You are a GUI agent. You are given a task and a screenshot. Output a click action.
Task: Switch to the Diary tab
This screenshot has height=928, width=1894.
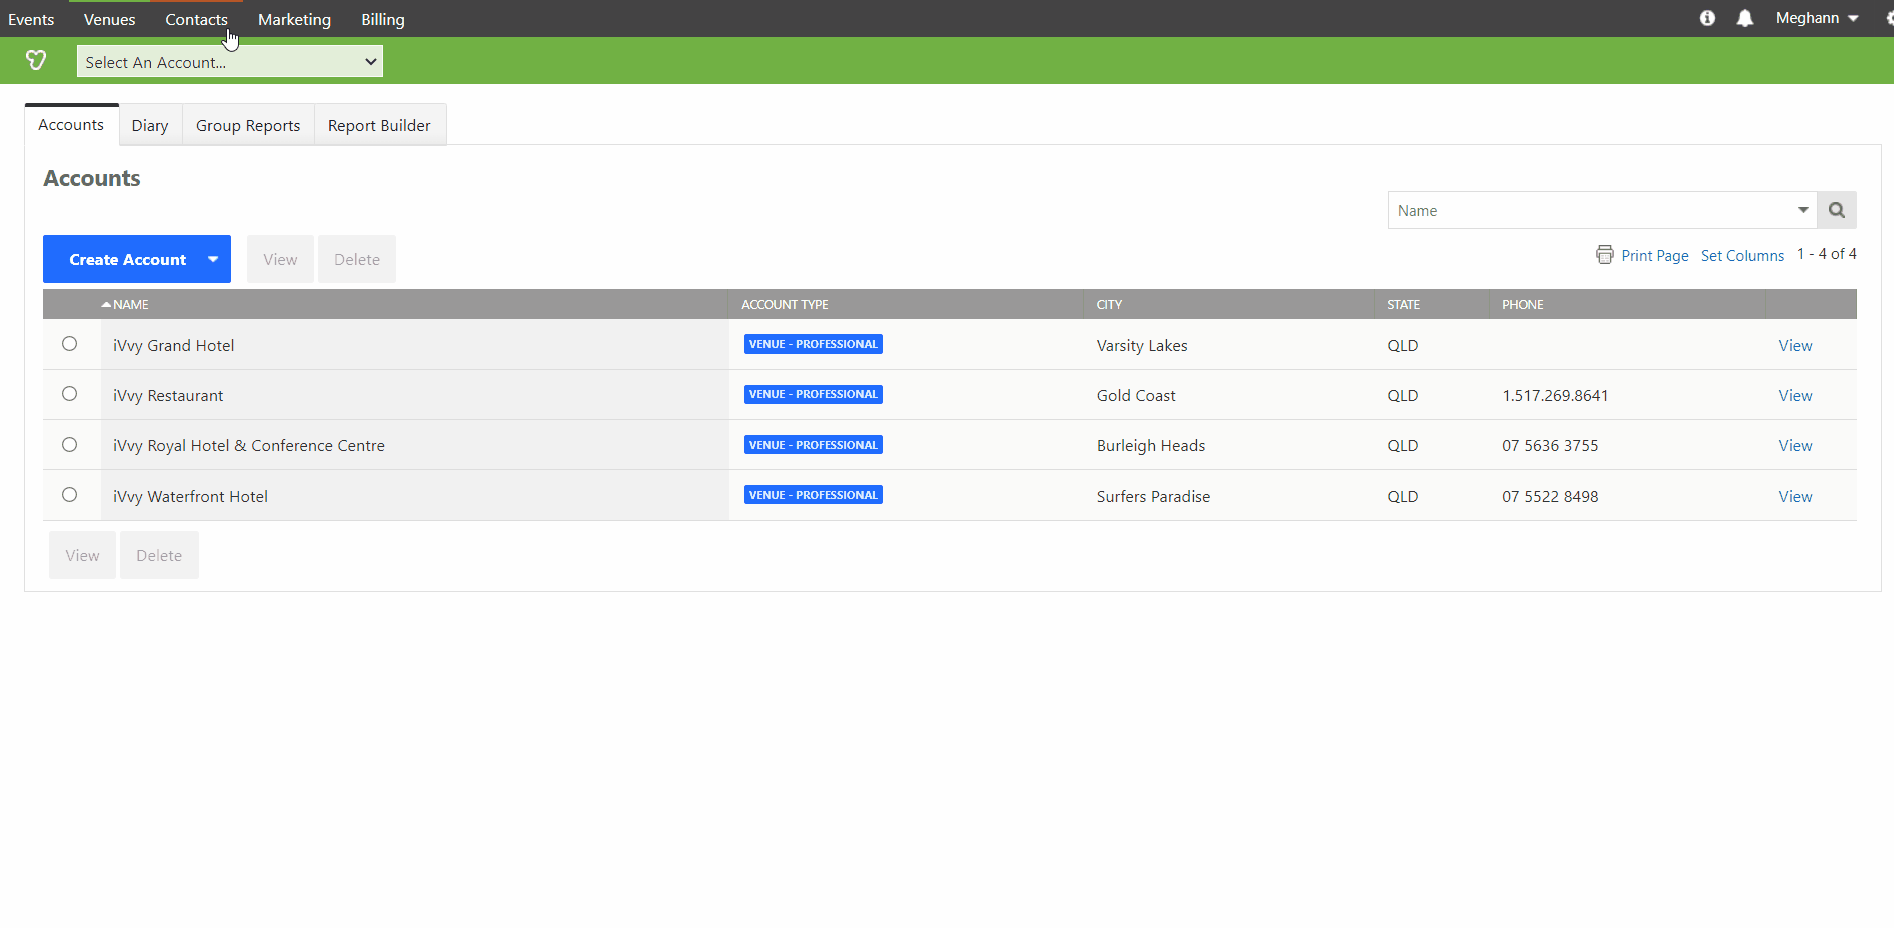(150, 126)
